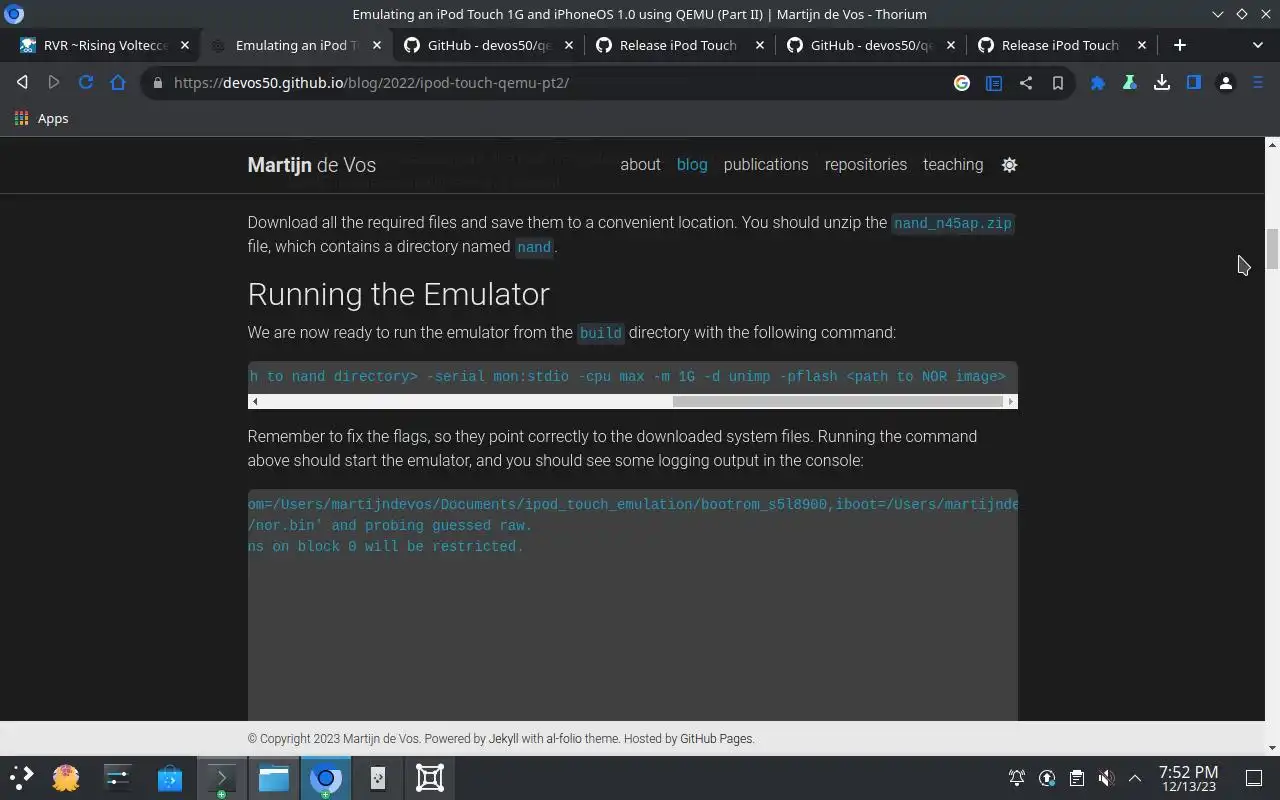Screen dimensions: 1280x800
Task: Open the repositories page
Action: tap(866, 165)
